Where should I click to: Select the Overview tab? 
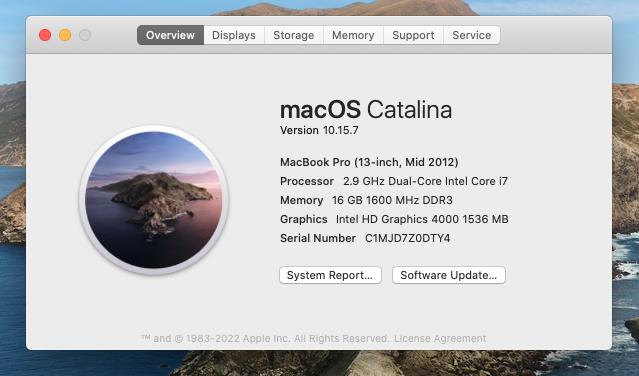tap(170, 35)
